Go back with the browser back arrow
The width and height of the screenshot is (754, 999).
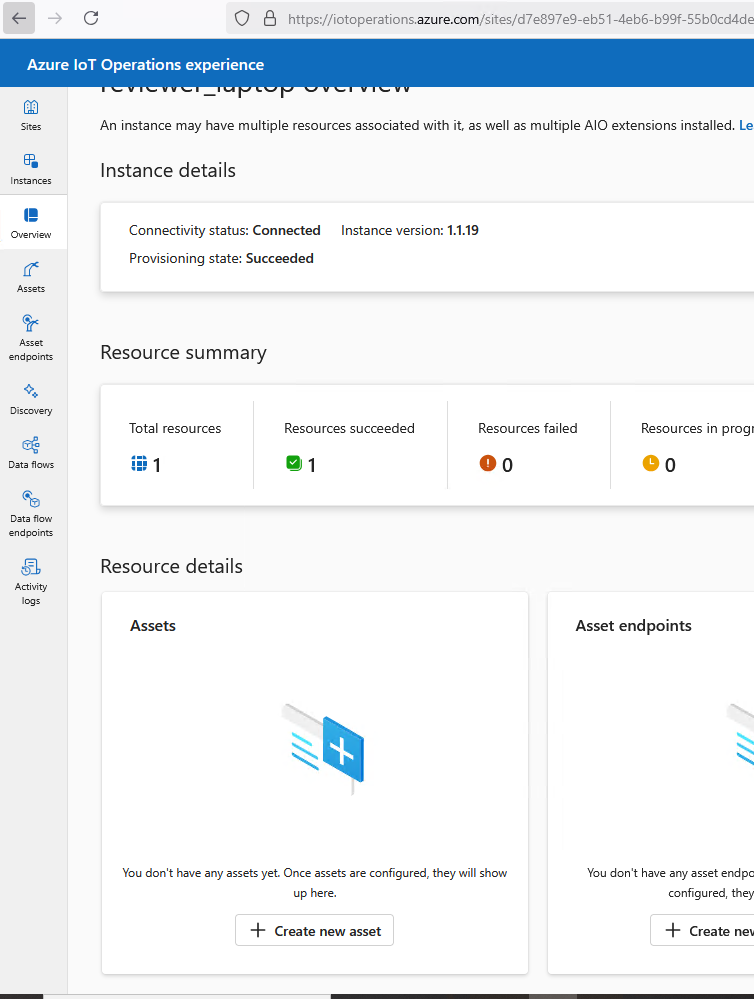coord(19,18)
